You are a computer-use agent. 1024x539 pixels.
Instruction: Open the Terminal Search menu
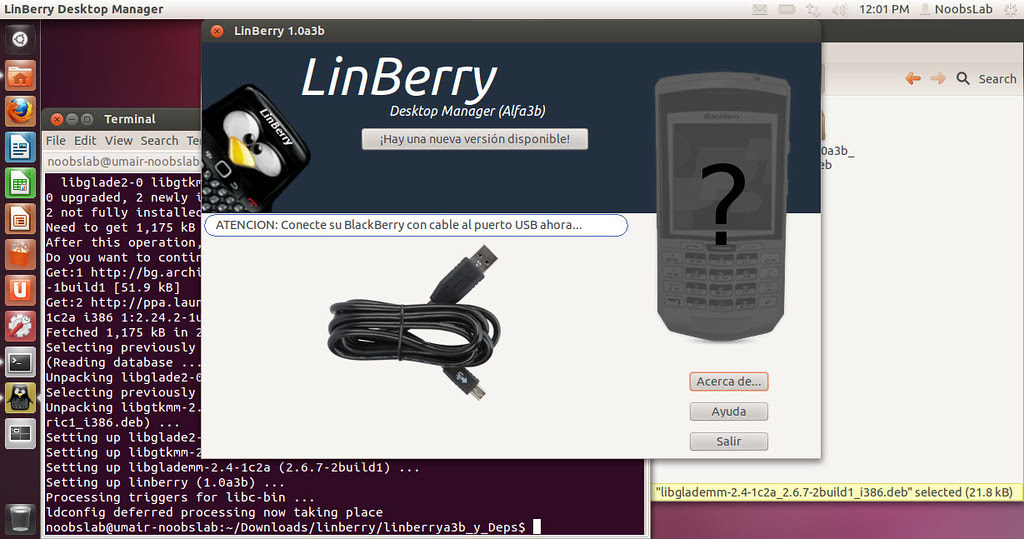[159, 140]
